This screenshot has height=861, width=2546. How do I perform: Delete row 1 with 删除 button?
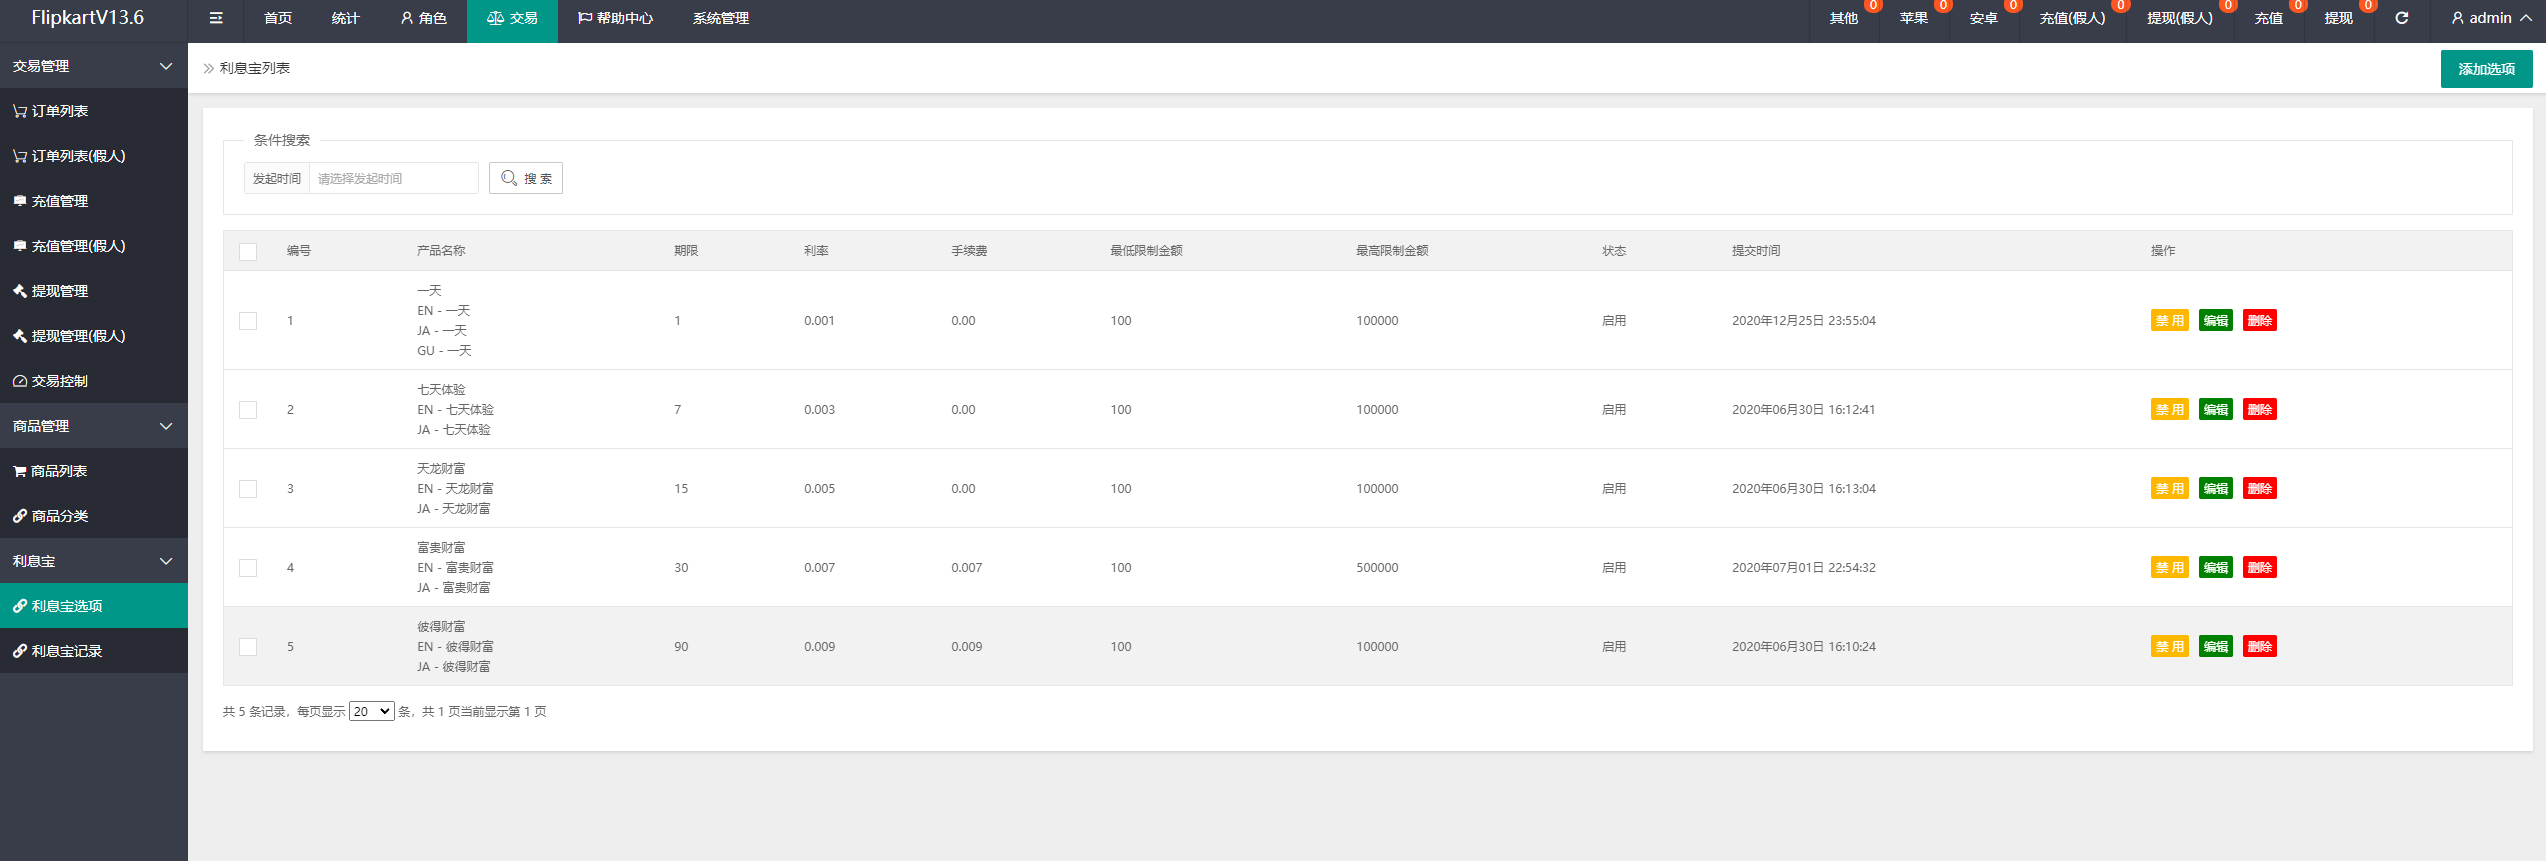click(x=2260, y=321)
